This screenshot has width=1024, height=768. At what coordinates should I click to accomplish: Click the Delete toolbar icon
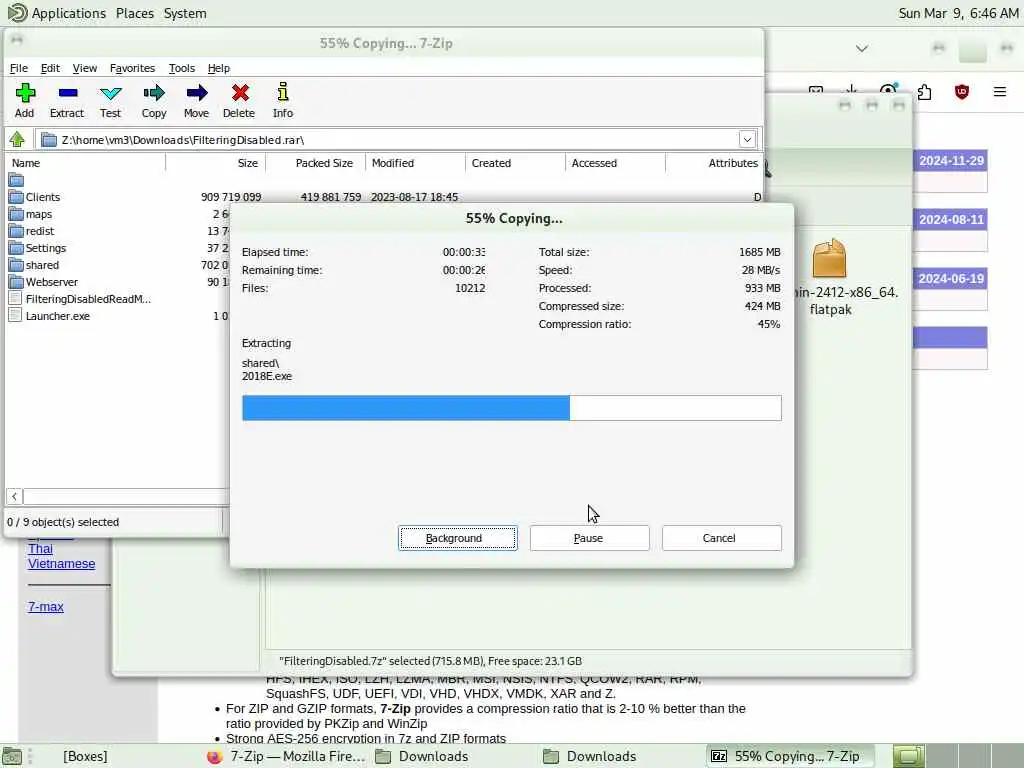tap(240, 93)
